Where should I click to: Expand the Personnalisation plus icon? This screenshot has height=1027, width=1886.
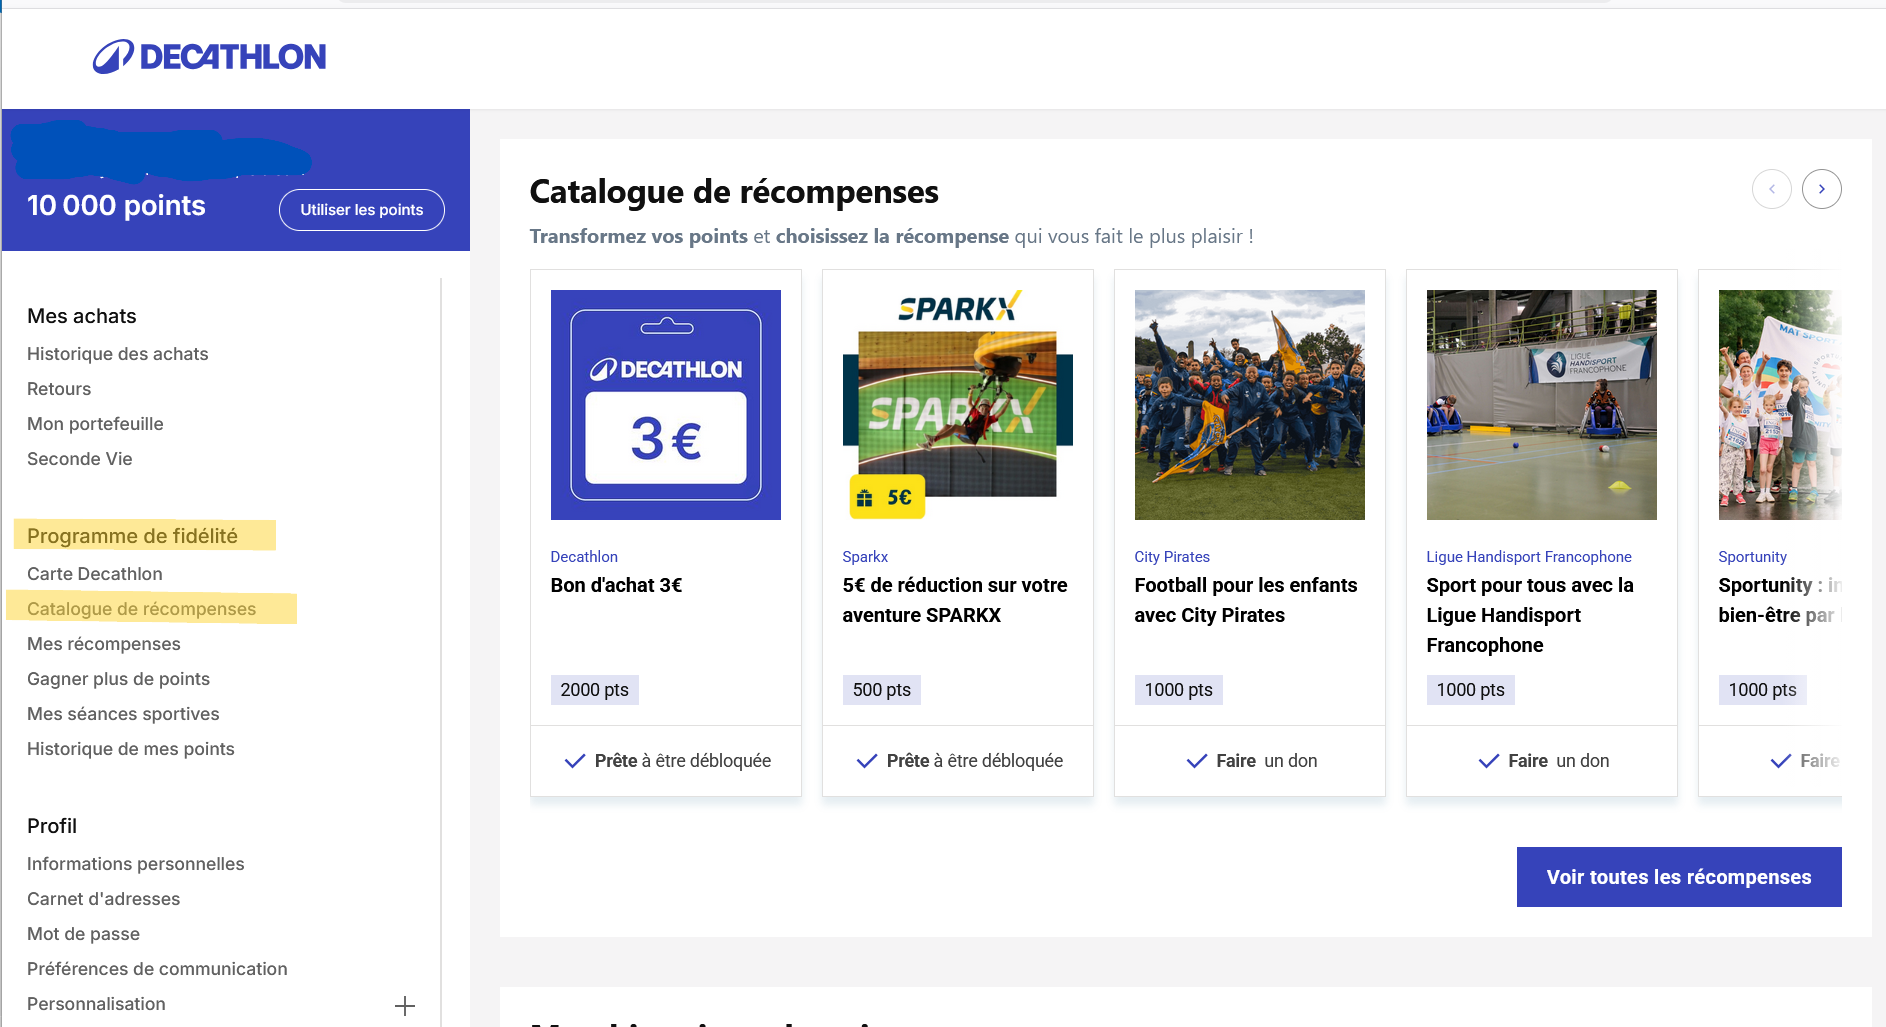[x=405, y=1006]
